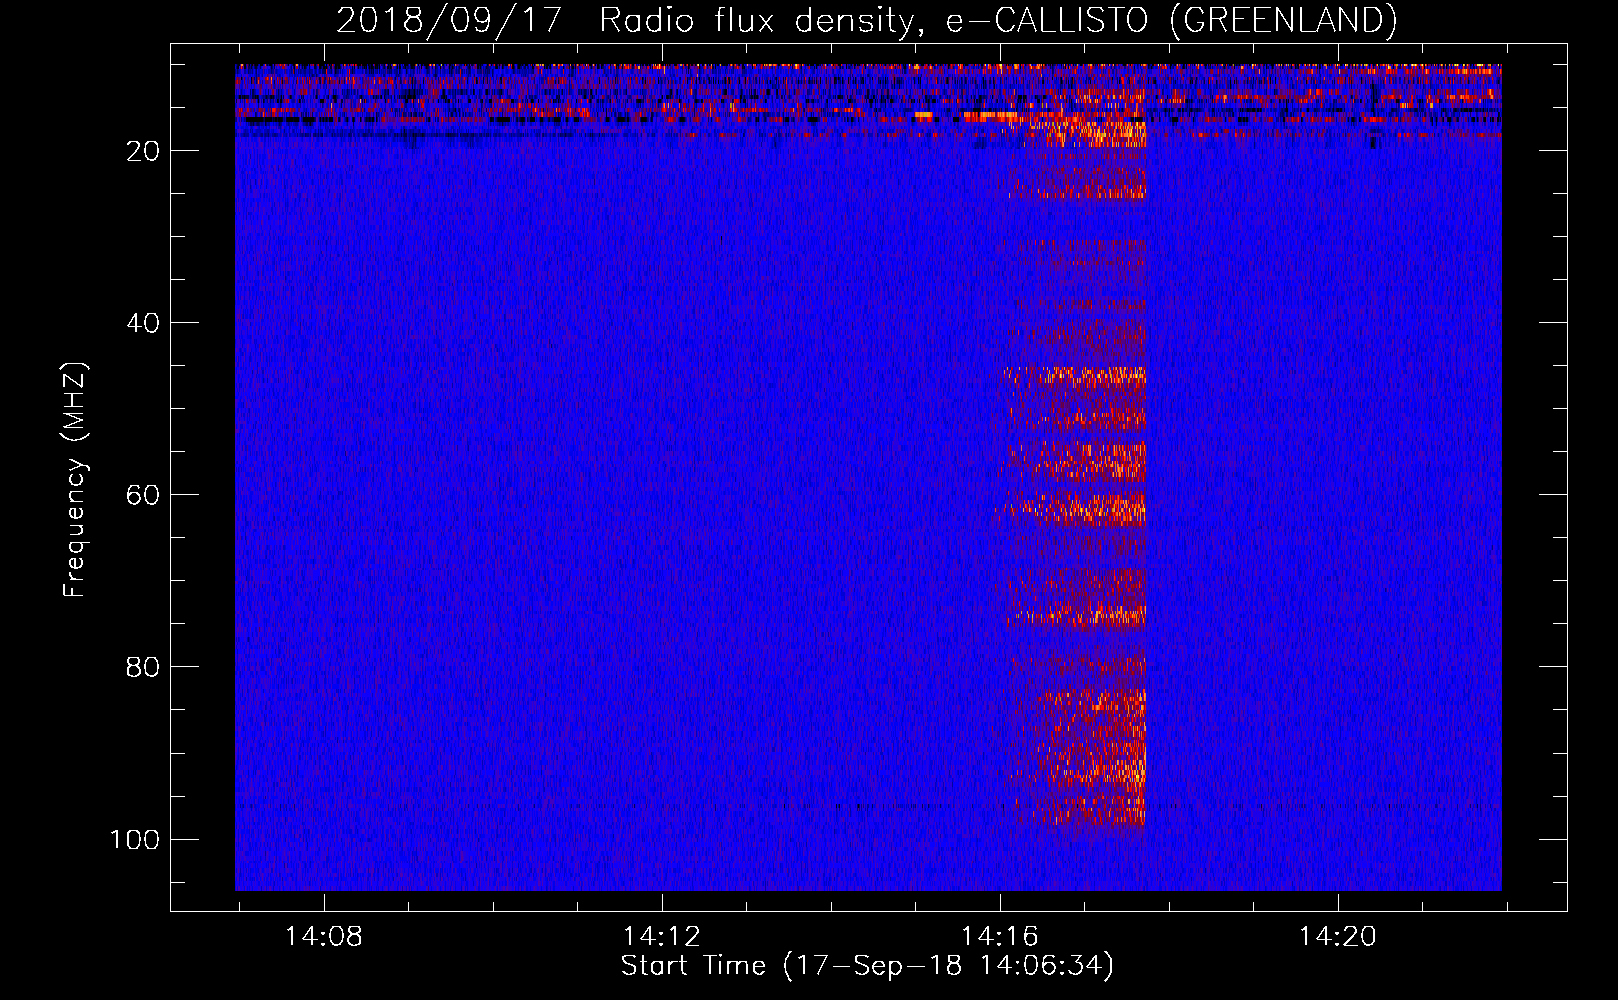
Task: Click the 60 frequency tick label
Action: [x=143, y=495]
